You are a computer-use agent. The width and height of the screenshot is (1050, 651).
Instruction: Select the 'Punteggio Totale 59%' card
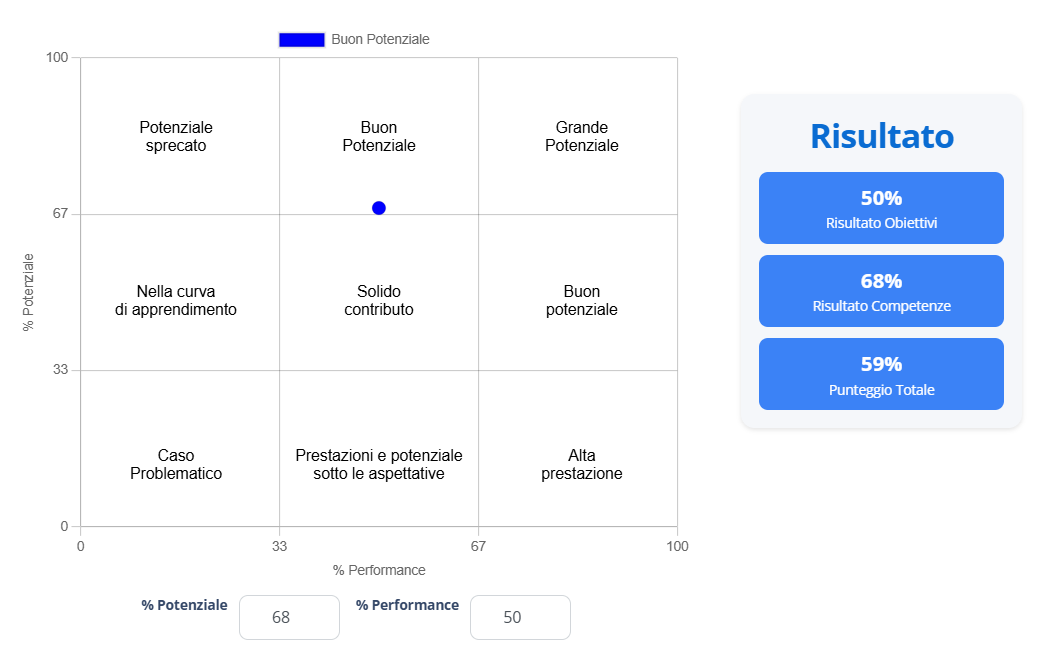point(881,373)
